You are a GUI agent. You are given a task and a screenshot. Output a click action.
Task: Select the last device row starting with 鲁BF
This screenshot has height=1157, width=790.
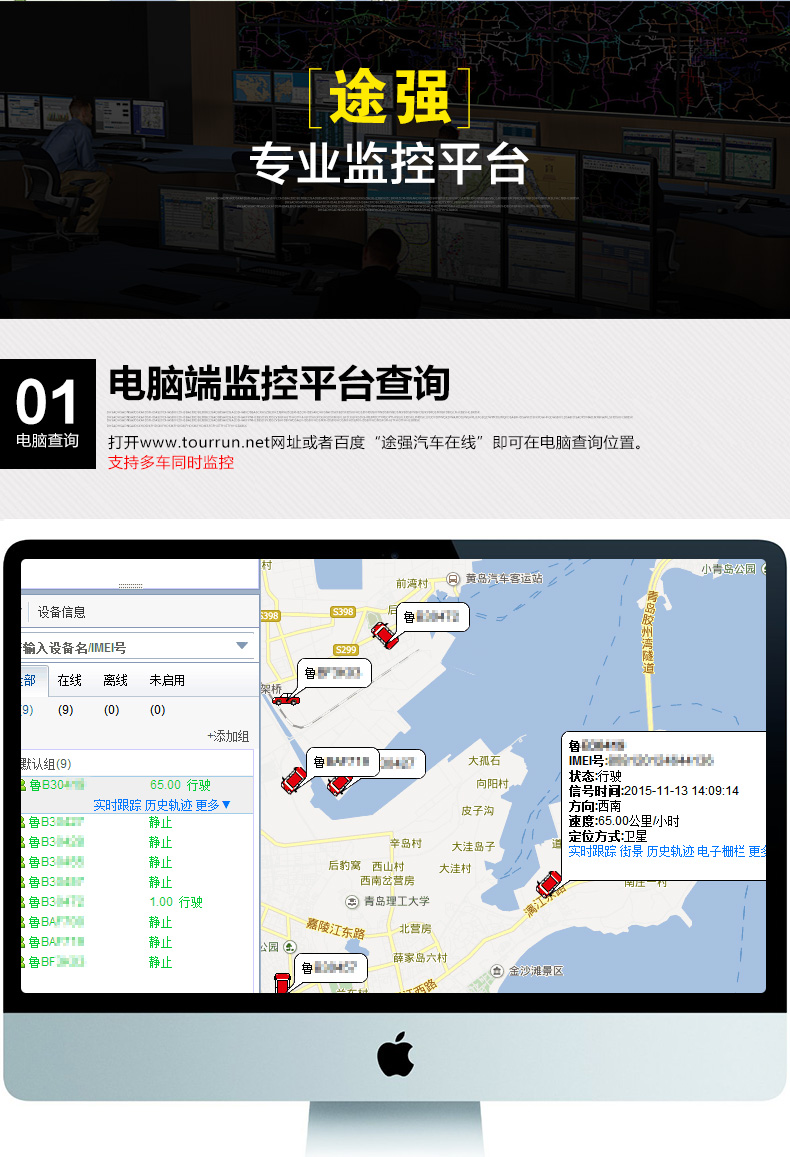(x=137, y=962)
